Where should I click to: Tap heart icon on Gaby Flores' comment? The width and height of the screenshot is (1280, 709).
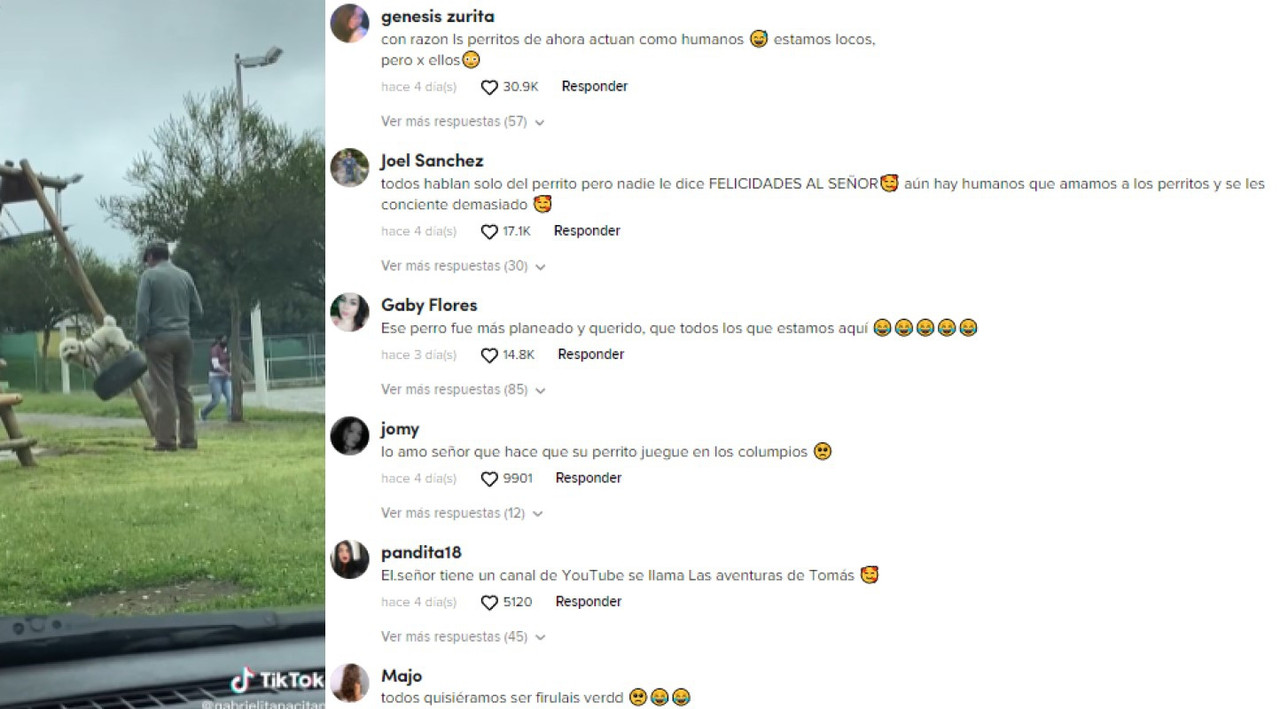click(489, 356)
